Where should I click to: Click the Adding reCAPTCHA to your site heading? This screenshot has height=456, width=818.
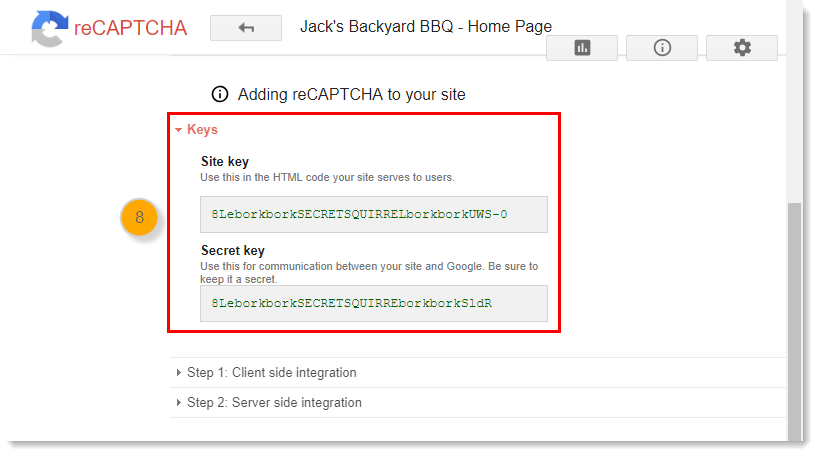351,94
